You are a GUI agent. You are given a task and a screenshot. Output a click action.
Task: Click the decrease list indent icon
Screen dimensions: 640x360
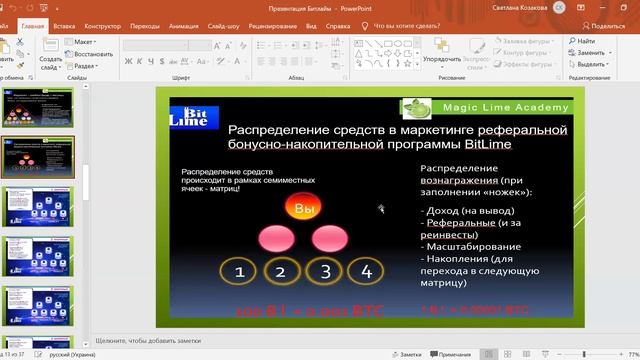coord(295,46)
